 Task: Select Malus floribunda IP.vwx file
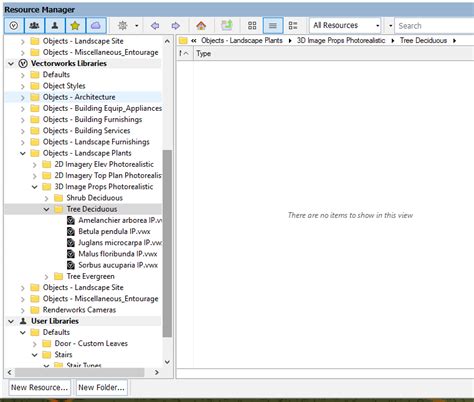[118, 254]
